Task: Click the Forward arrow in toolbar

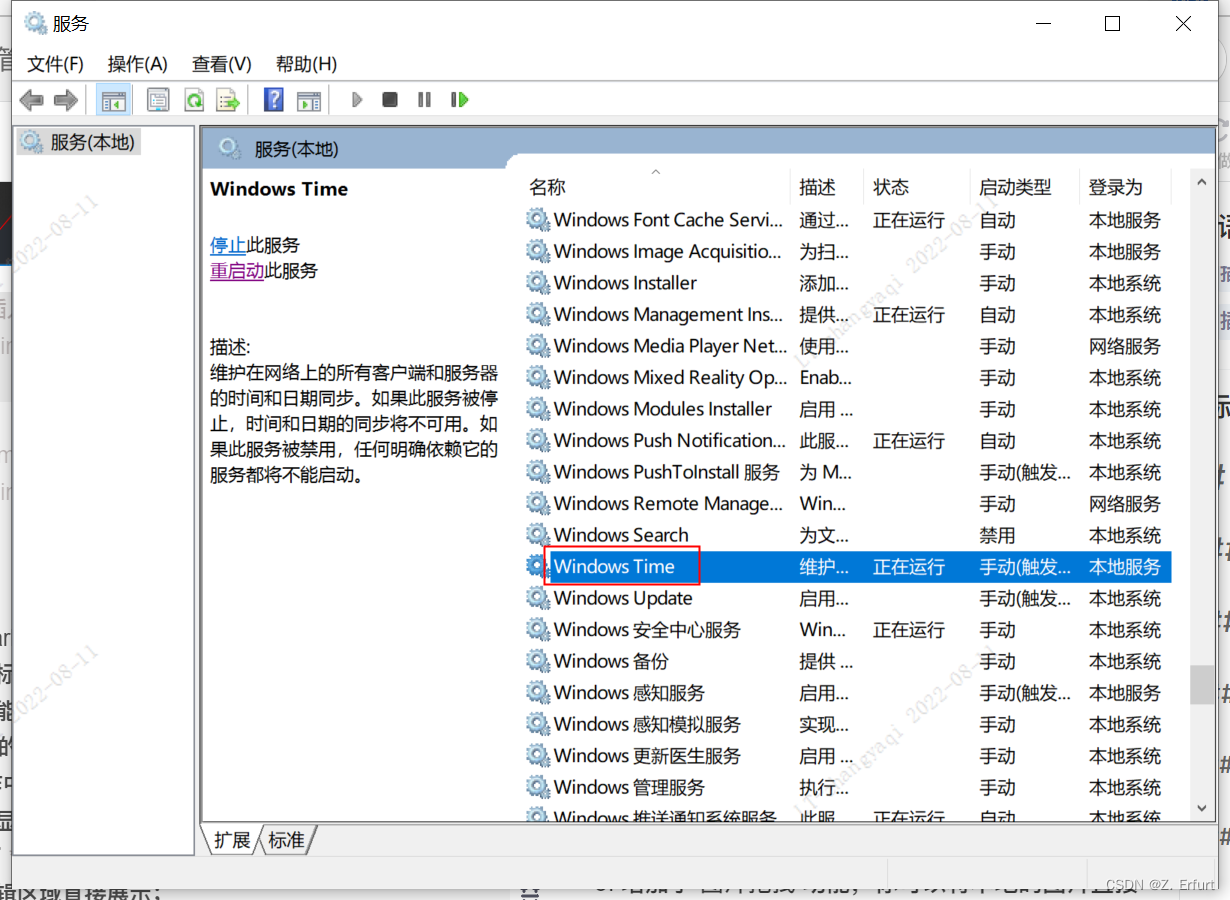Action: [x=66, y=100]
